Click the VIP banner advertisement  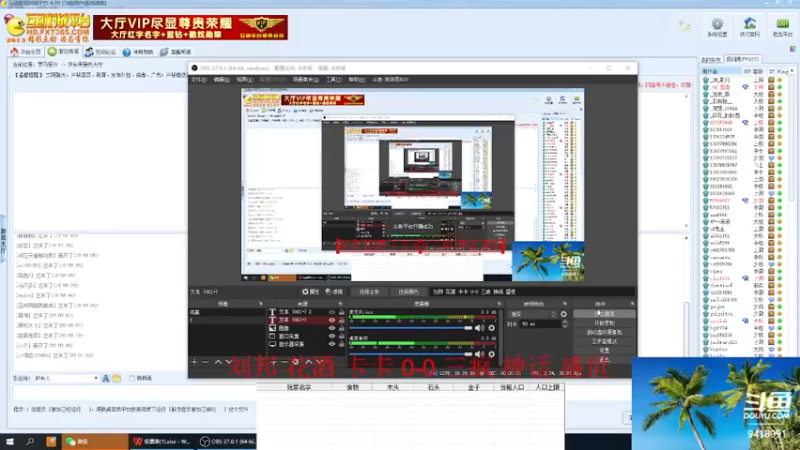point(190,28)
